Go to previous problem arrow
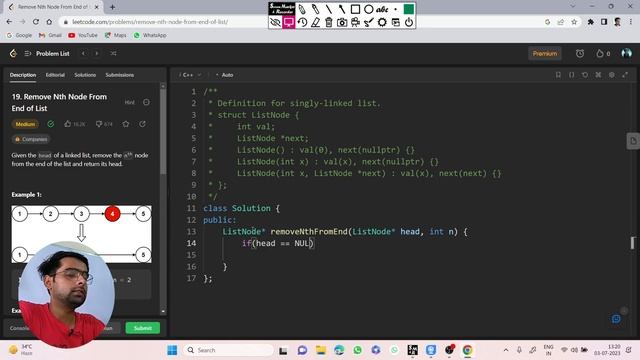This screenshot has height=360, width=640. point(83,53)
